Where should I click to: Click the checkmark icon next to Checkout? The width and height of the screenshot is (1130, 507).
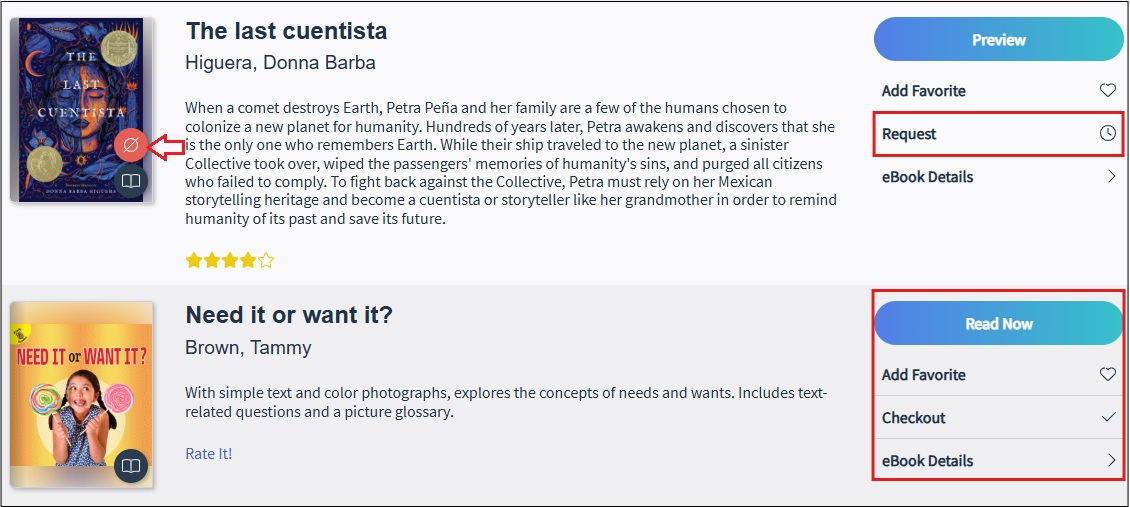pyautogui.click(x=1109, y=418)
